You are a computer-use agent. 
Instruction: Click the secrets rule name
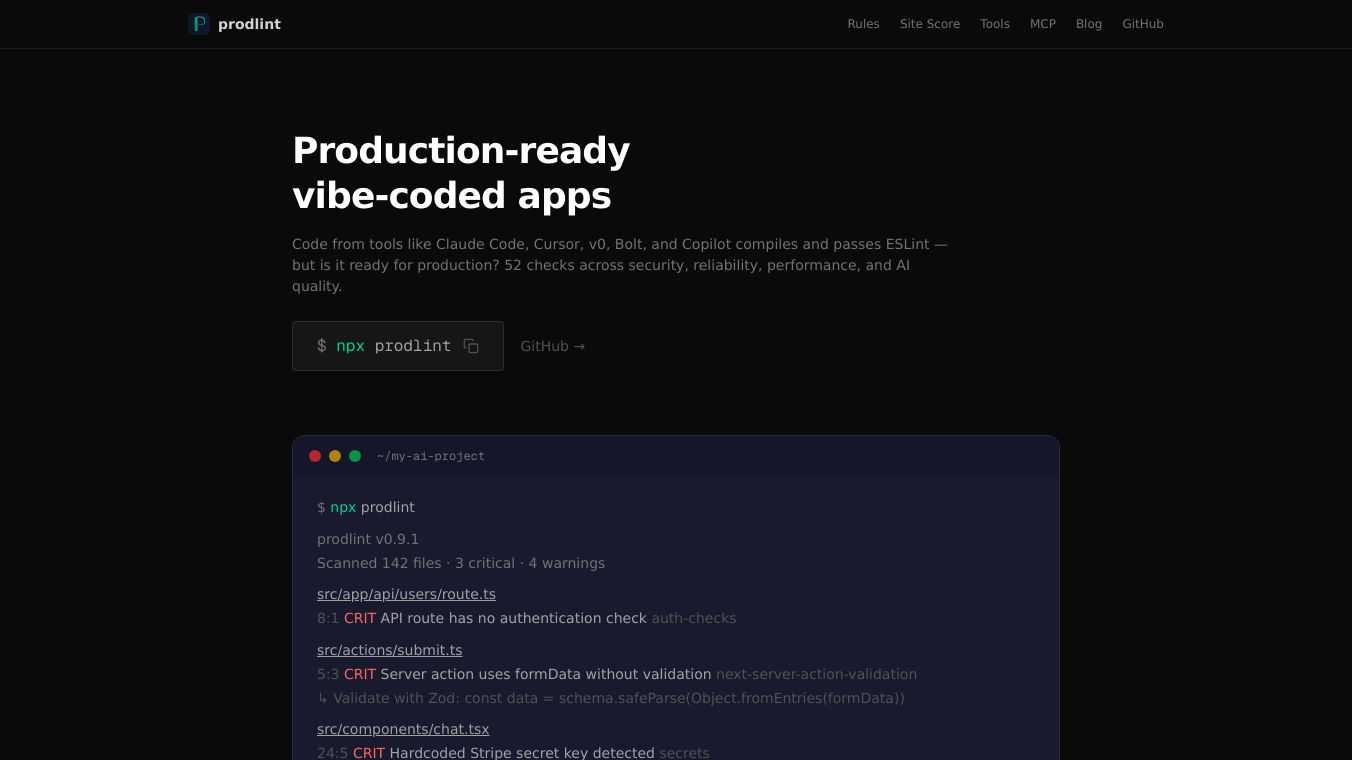(684, 753)
